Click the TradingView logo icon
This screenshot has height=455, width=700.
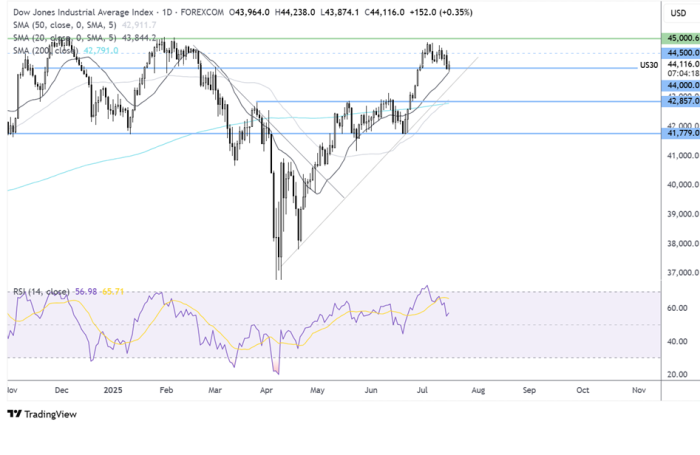(14, 414)
